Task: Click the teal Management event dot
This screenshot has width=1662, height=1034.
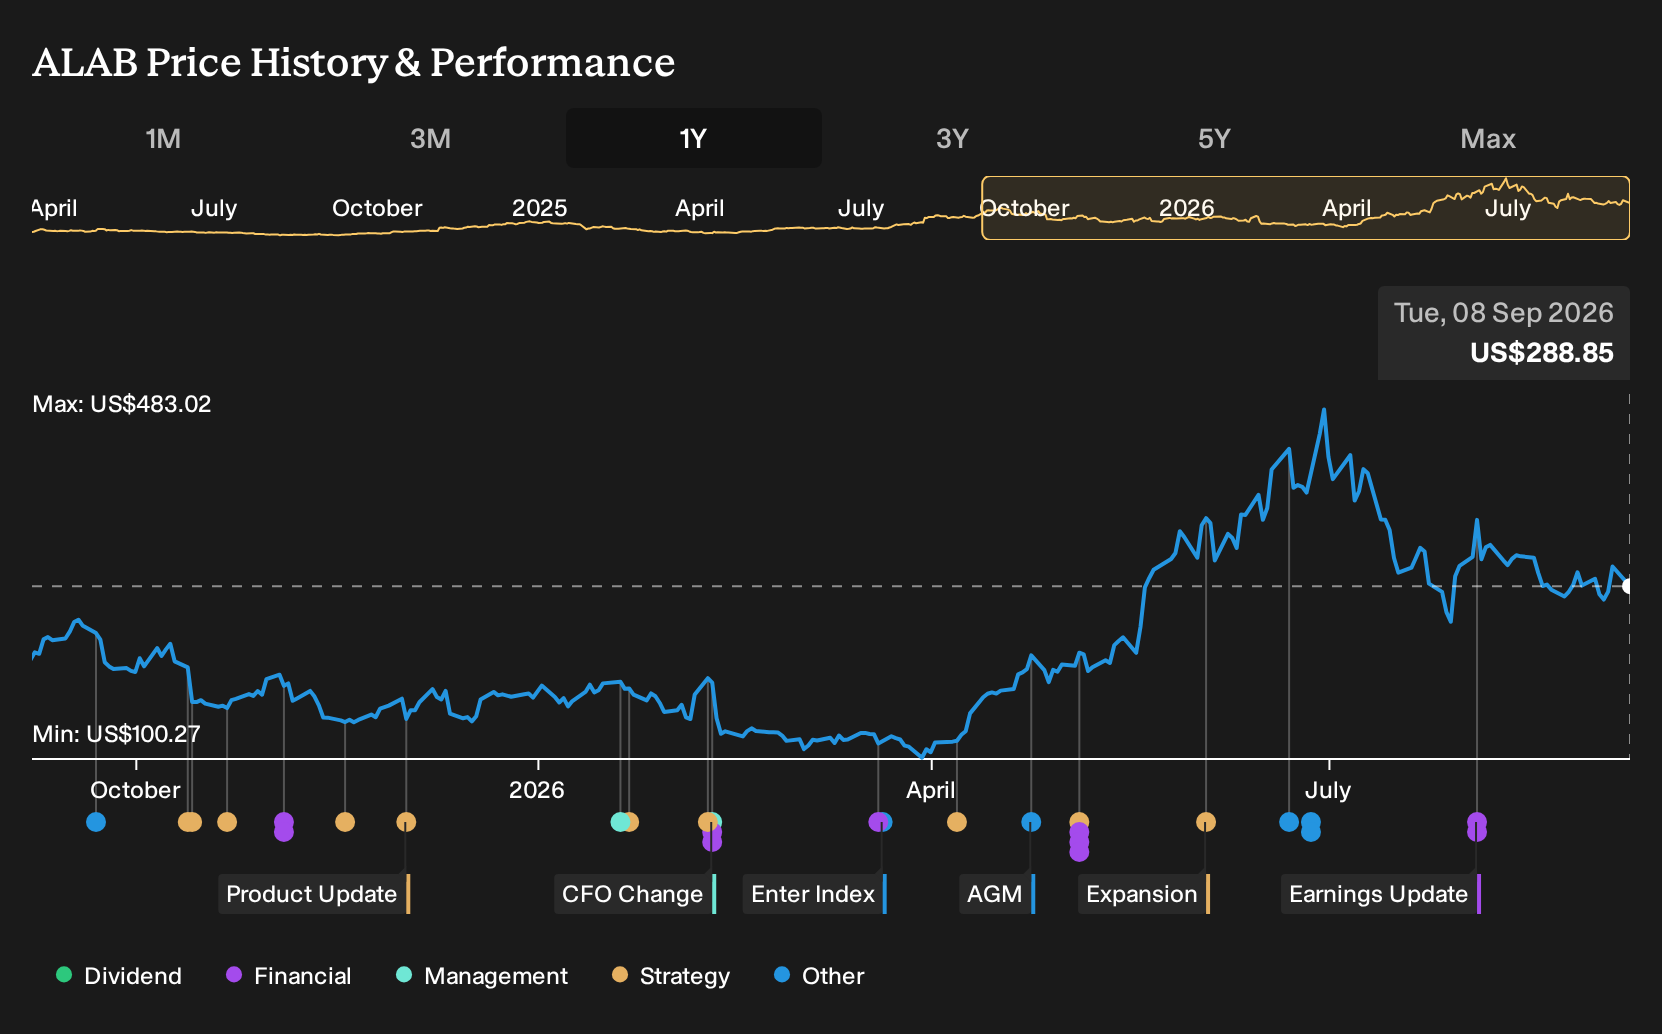Action: click(620, 822)
